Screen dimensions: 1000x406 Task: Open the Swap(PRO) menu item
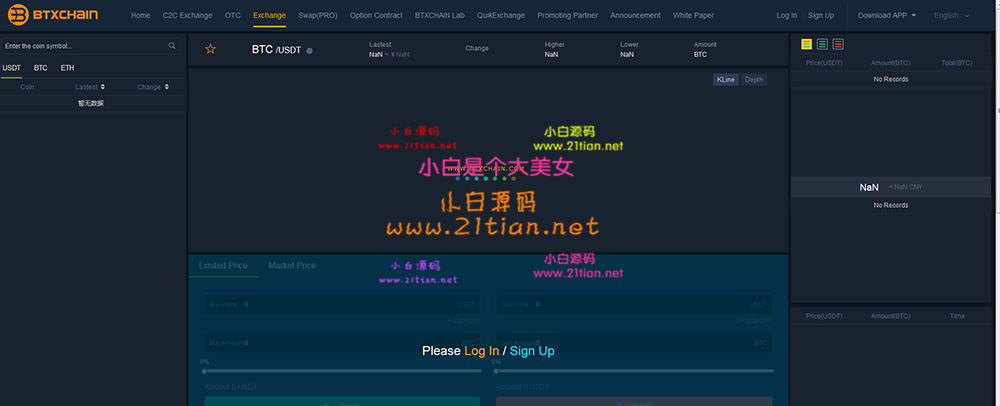coord(318,16)
